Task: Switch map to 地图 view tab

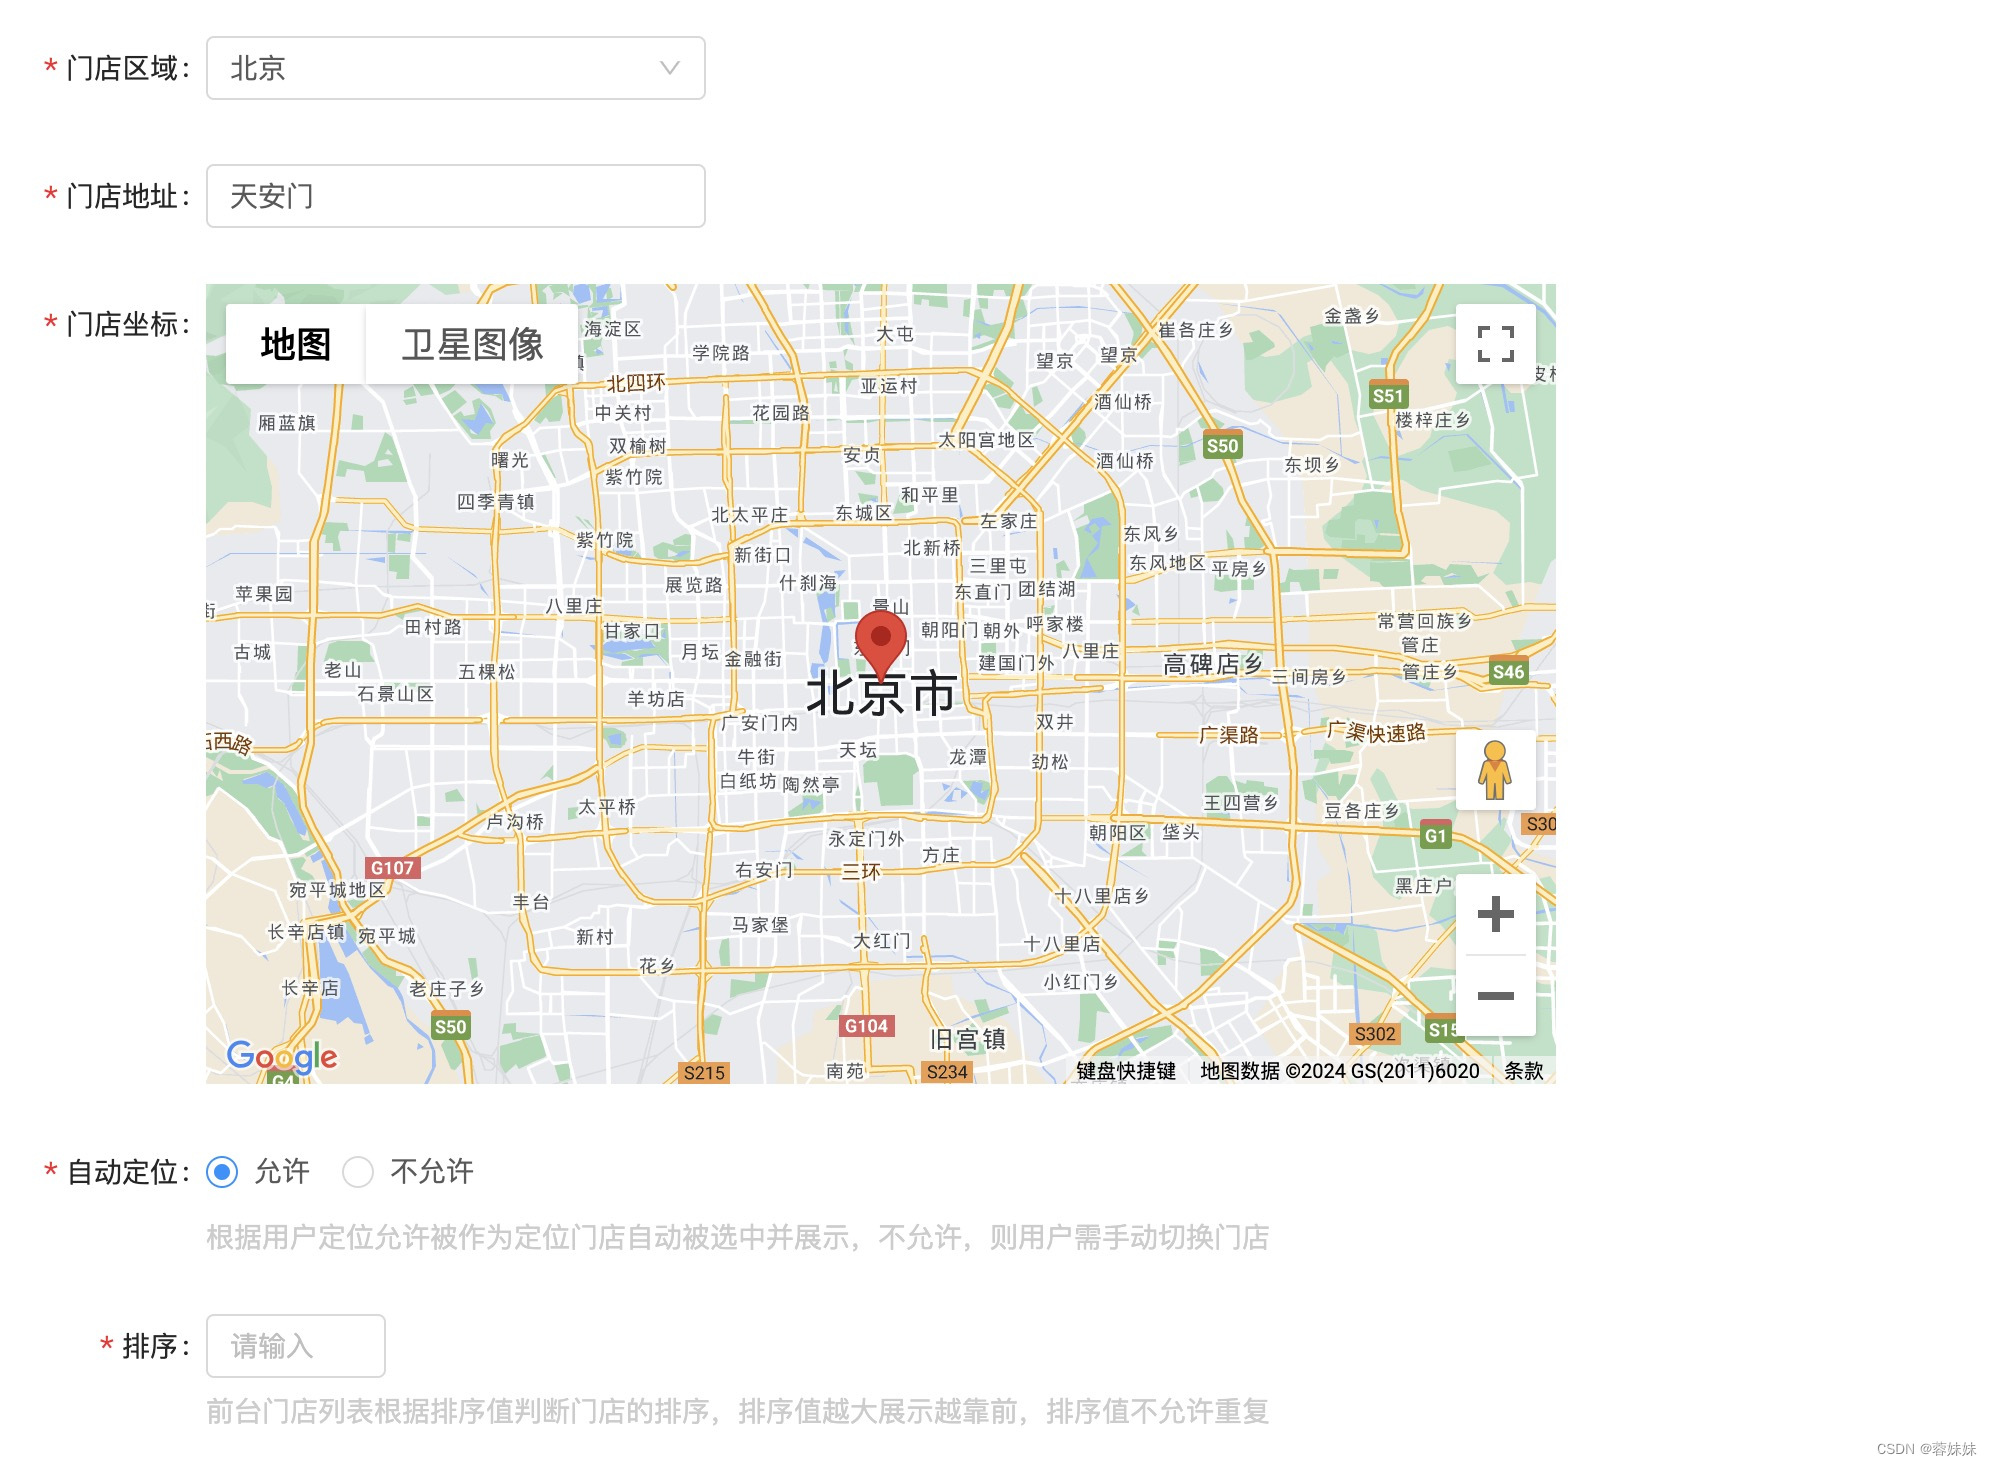Action: click(295, 344)
